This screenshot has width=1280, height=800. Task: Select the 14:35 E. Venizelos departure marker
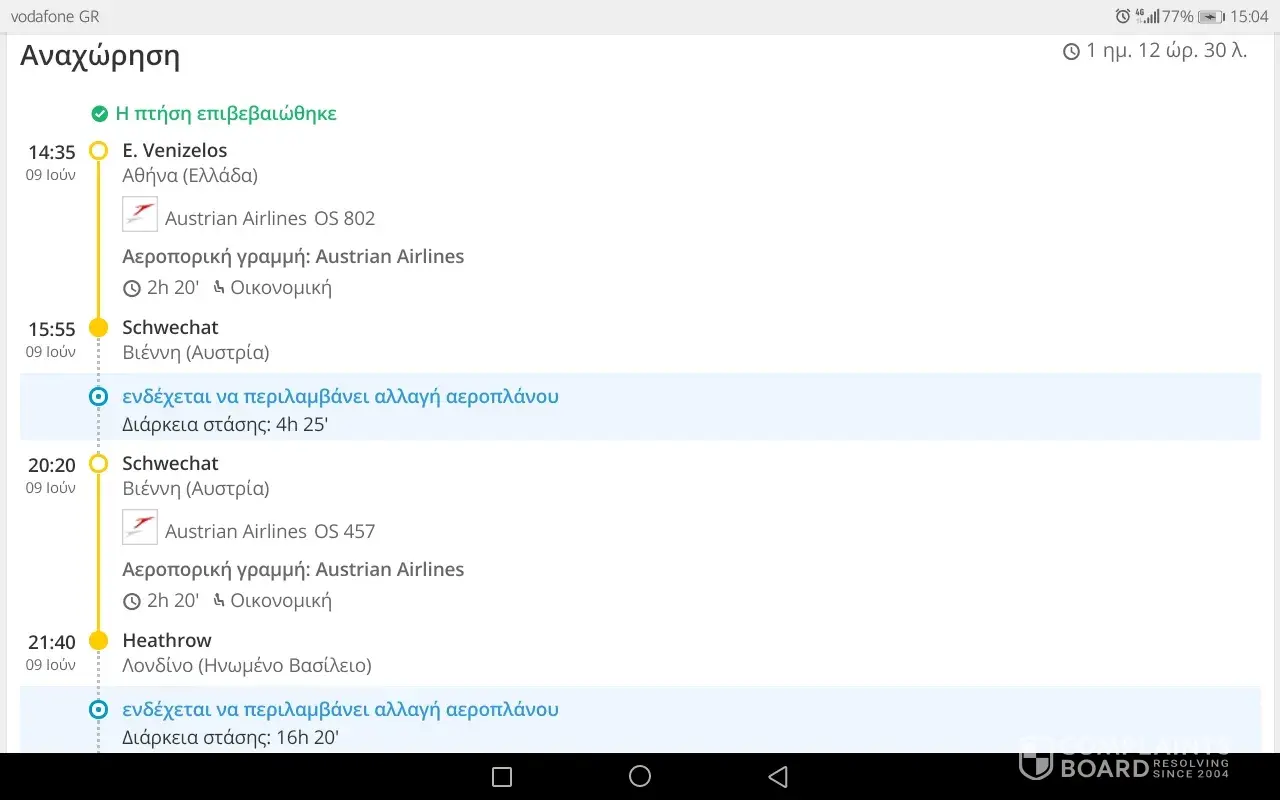coord(98,151)
